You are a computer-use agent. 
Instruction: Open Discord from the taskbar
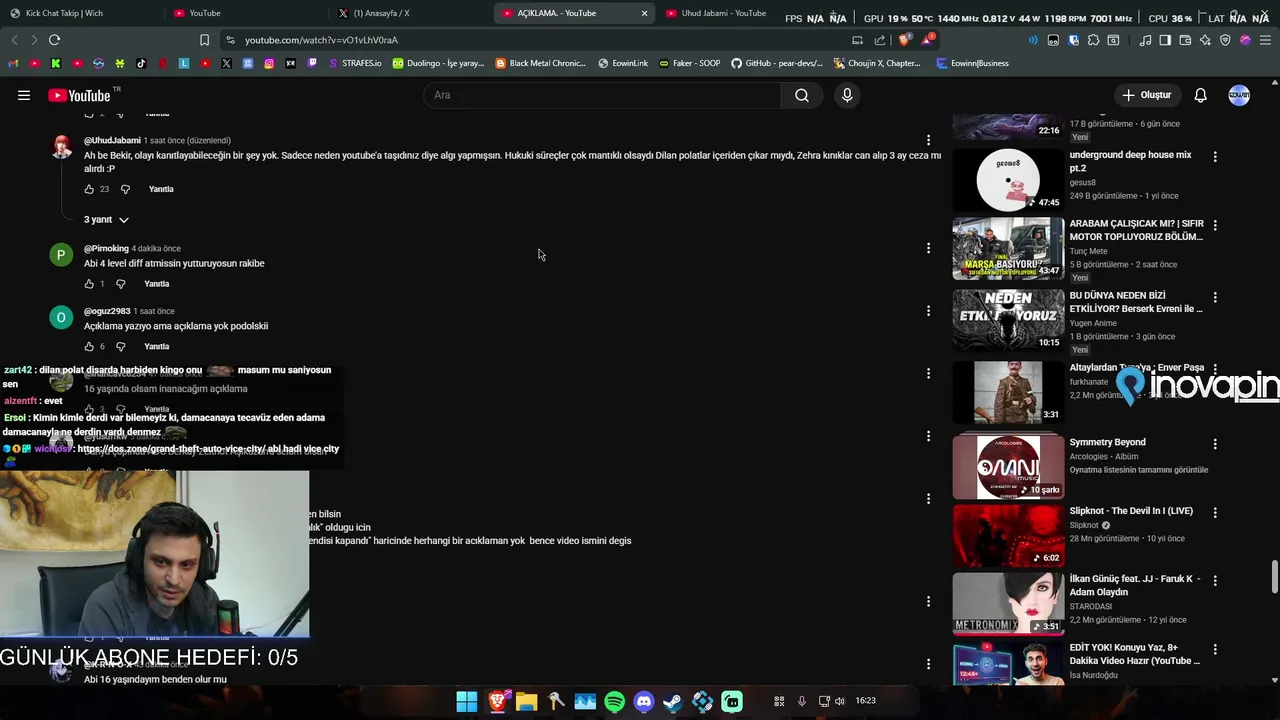[644, 702]
